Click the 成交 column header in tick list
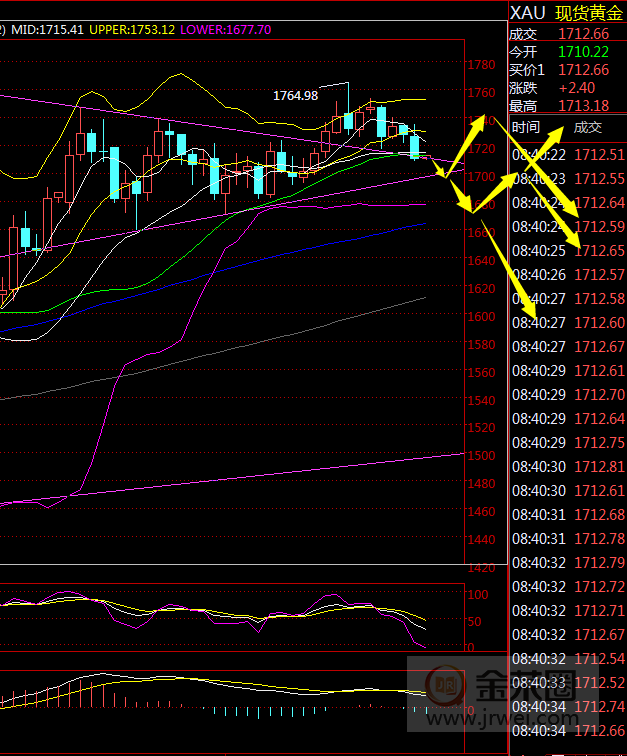This screenshot has width=627, height=756. pos(587,127)
